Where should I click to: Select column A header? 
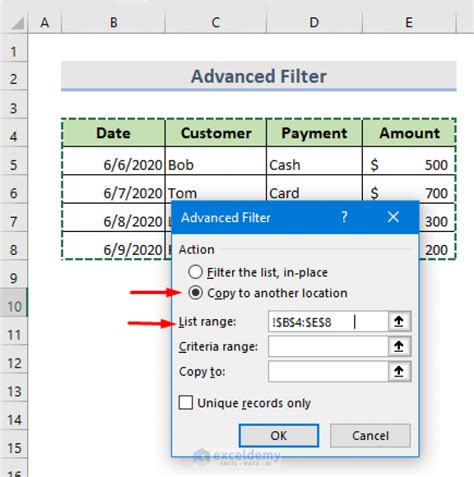[x=45, y=23]
